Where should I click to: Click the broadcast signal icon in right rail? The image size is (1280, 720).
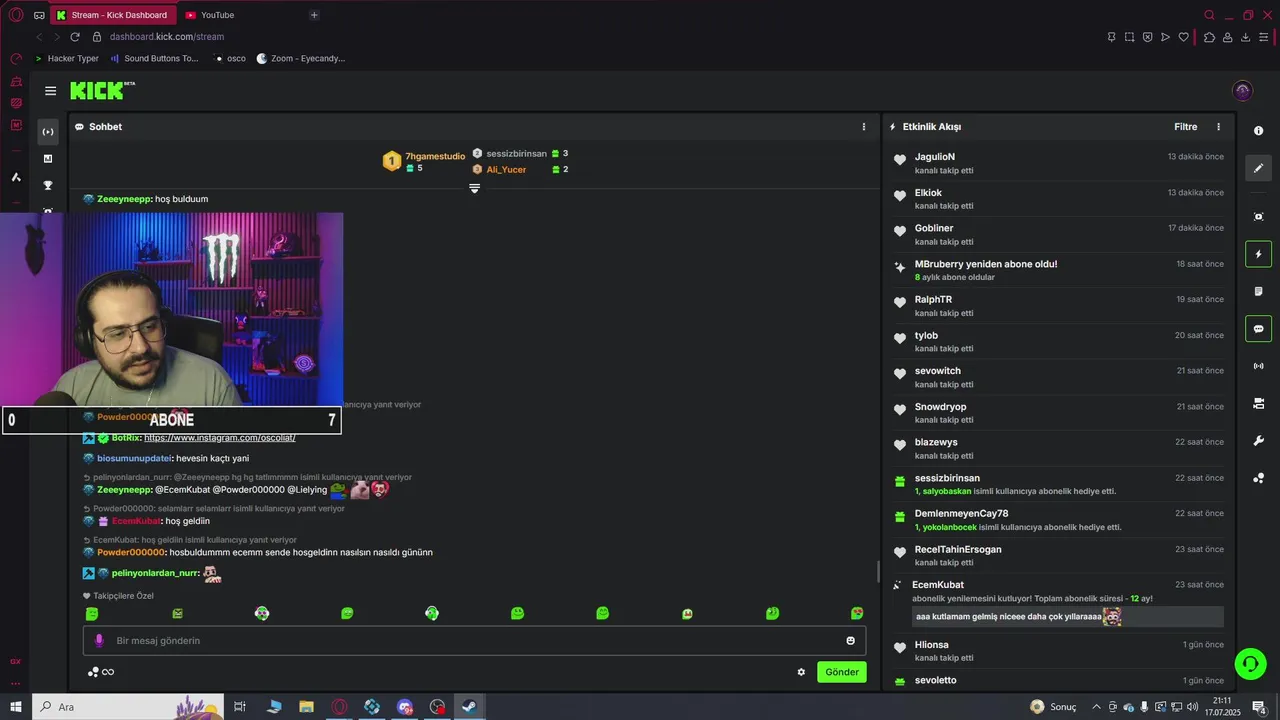point(1258,366)
